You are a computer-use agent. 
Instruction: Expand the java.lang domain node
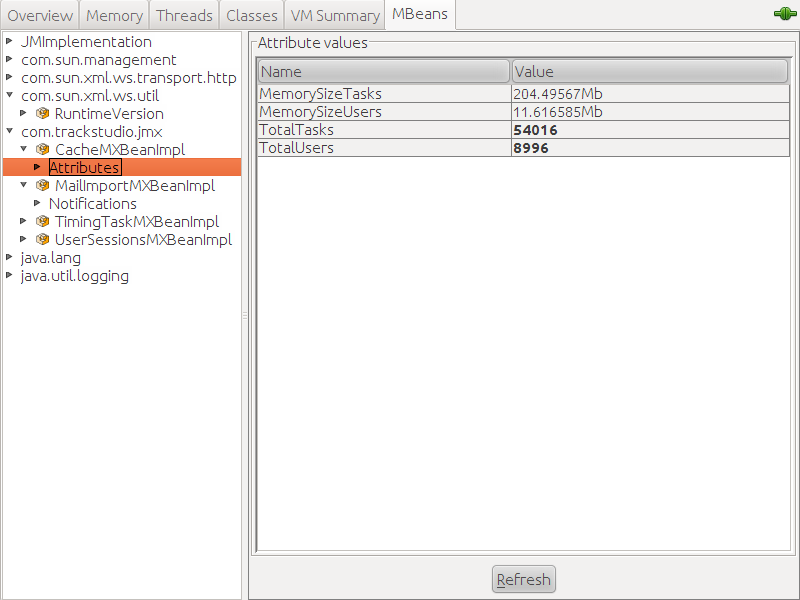pyautogui.click(x=10, y=258)
